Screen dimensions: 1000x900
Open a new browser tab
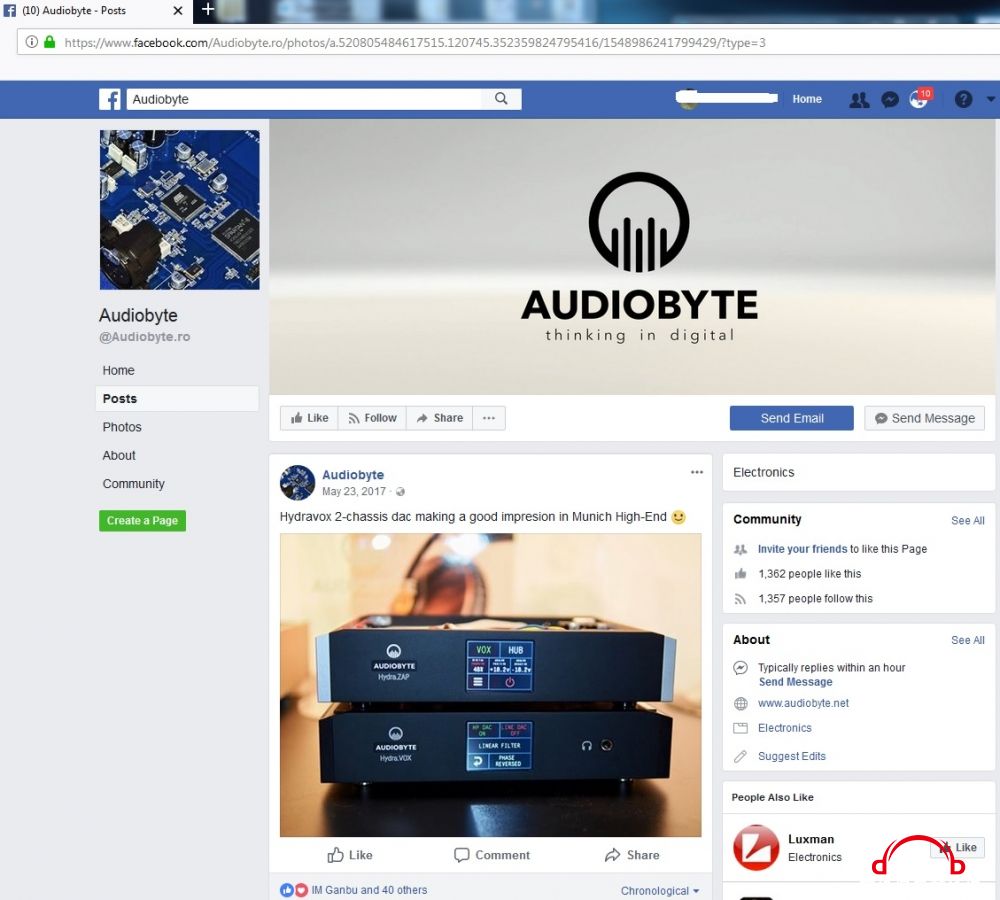[x=207, y=10]
